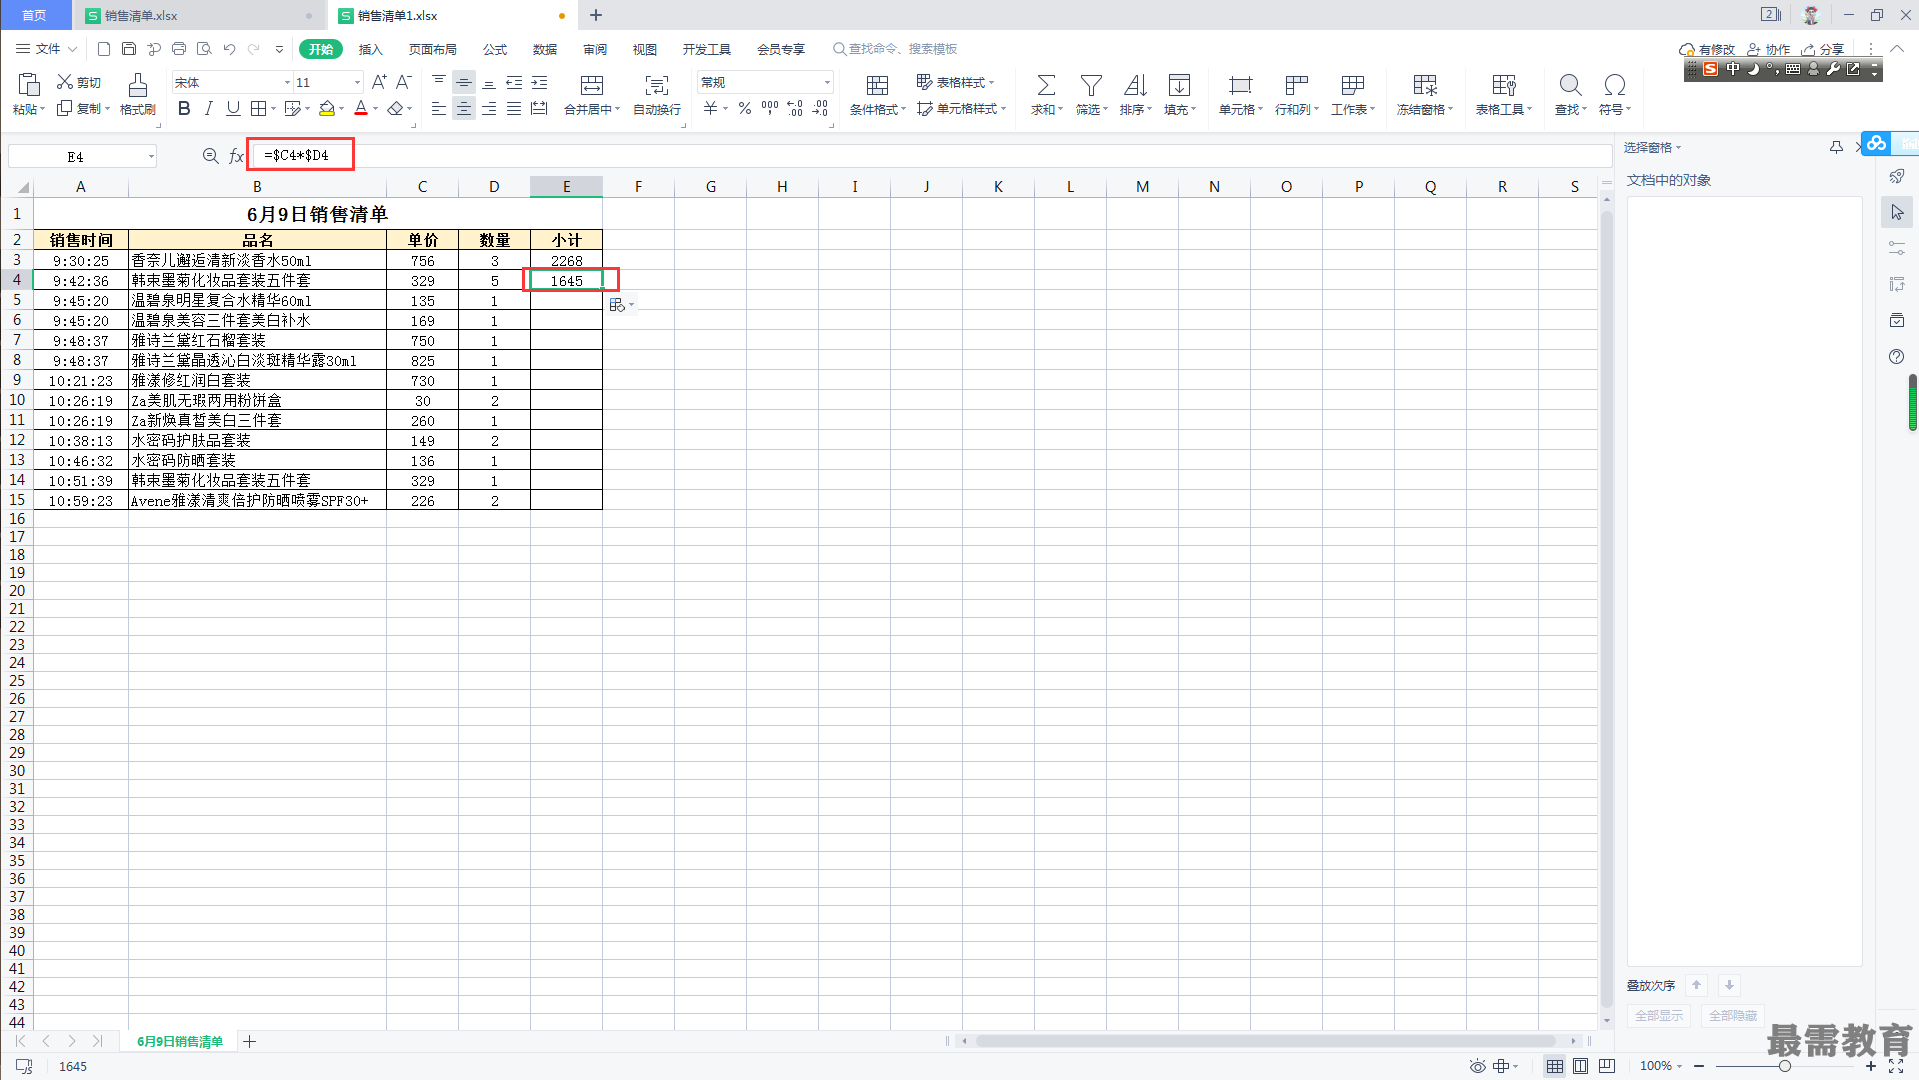The height and width of the screenshot is (1080, 1919).
Task: Switch to page layout view in status bar
Action: (x=1580, y=1066)
